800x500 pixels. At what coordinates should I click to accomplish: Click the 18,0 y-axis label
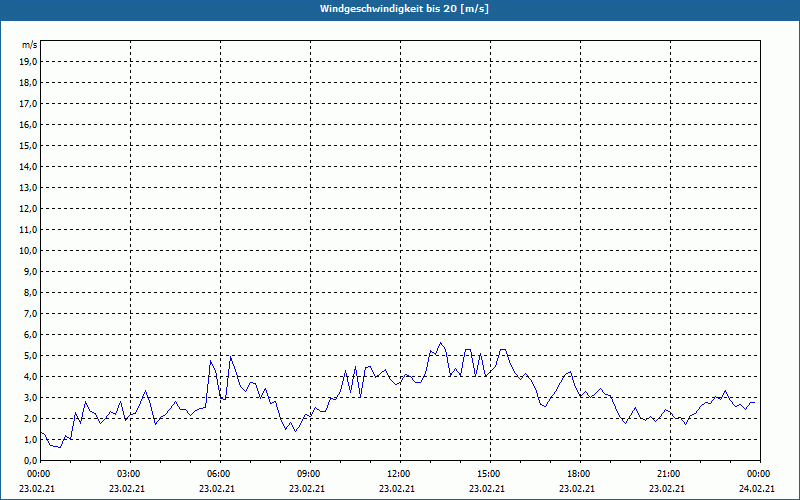pos(29,83)
